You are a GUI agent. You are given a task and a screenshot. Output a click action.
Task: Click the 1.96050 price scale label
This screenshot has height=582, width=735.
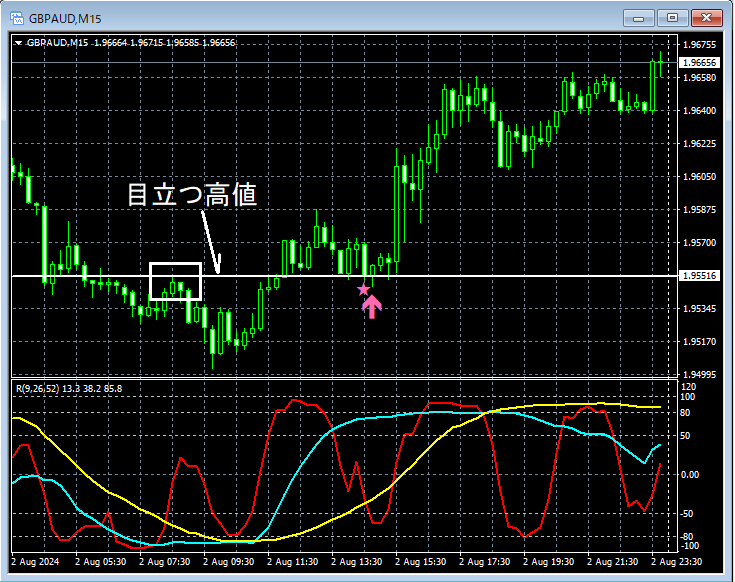tap(699, 177)
